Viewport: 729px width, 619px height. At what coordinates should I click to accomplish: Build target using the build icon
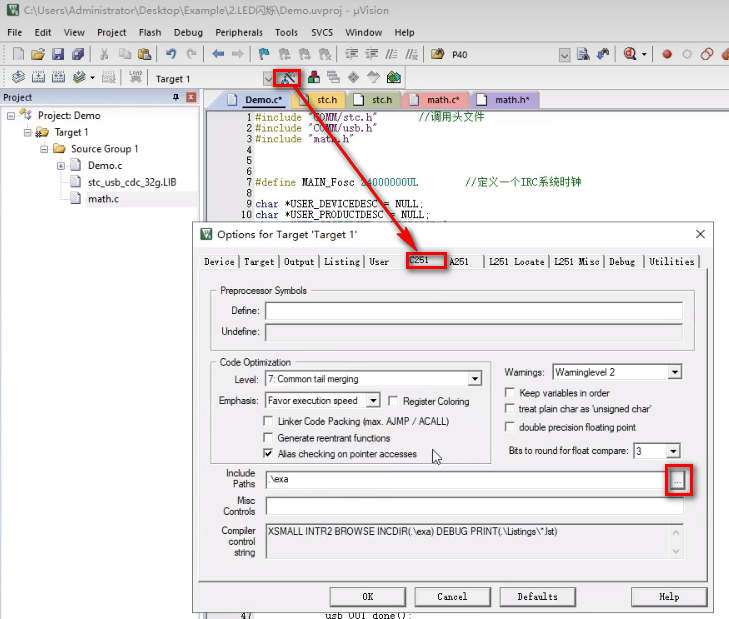point(38,77)
